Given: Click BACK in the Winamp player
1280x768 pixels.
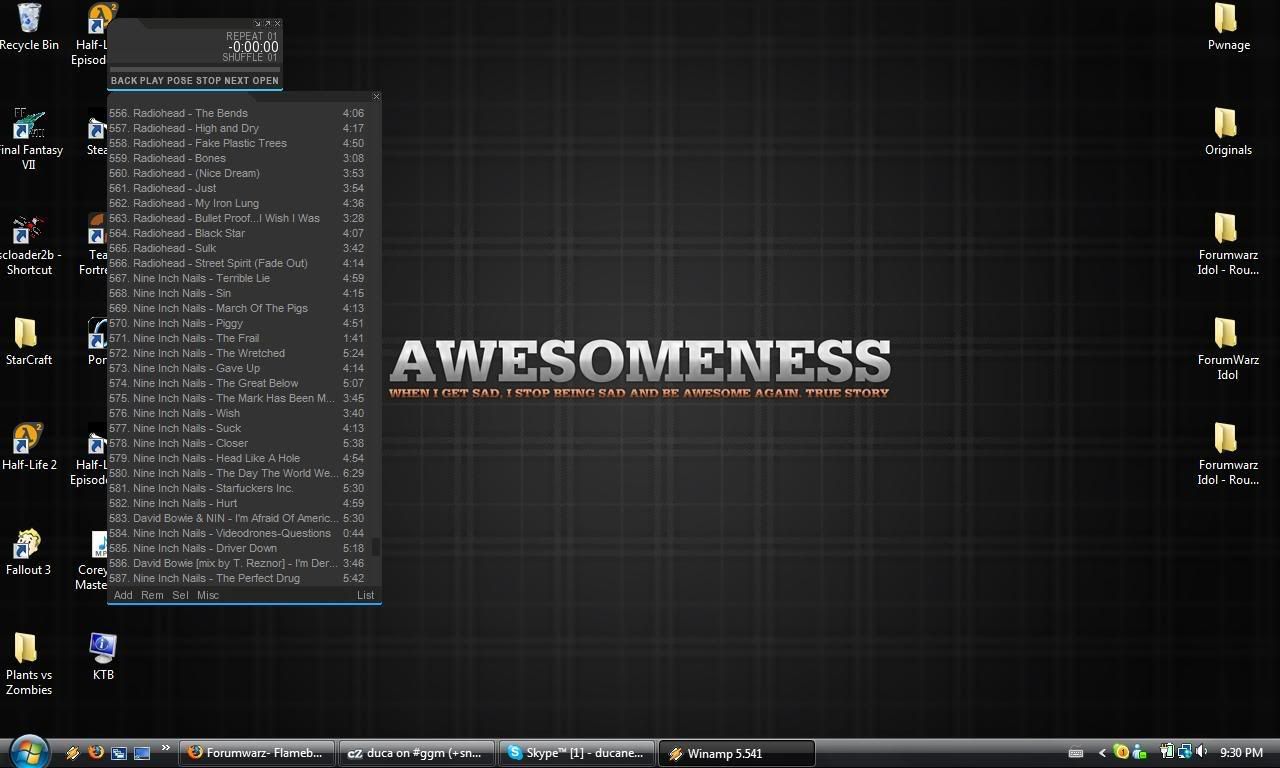Looking at the screenshot, I should pyautogui.click(x=124, y=81).
